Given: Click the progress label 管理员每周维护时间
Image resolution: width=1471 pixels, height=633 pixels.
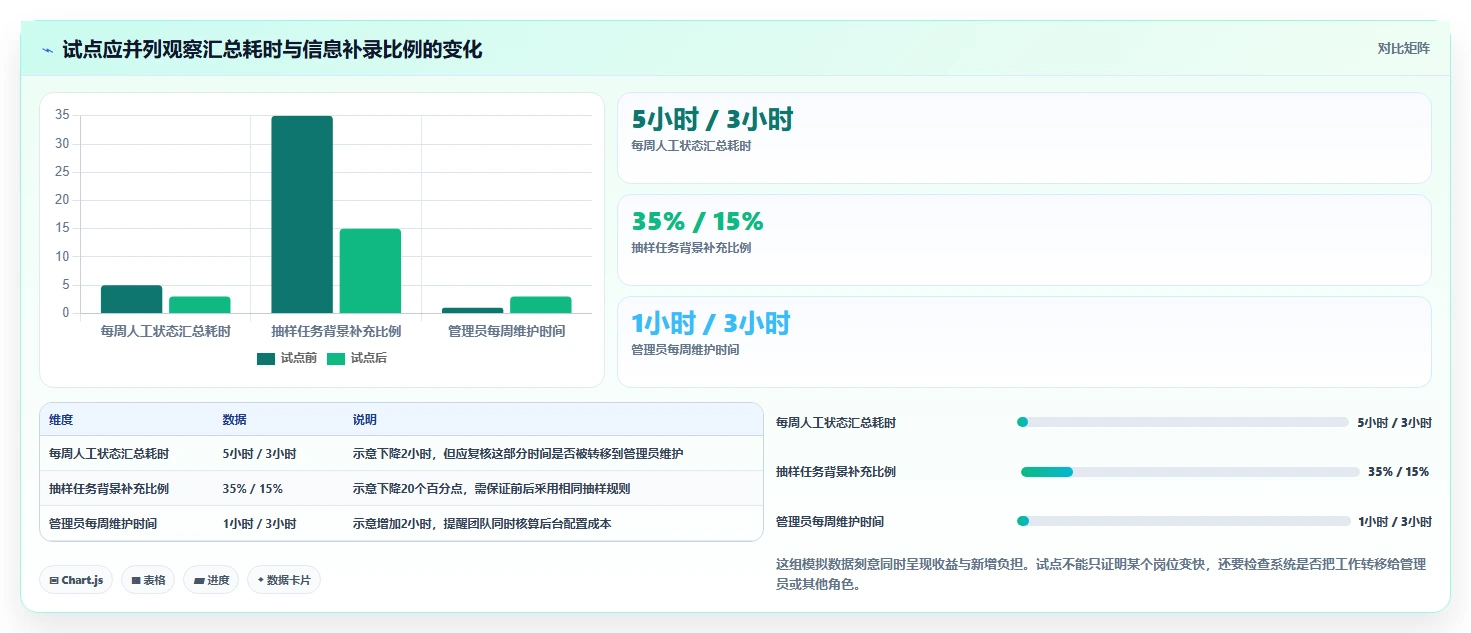Looking at the screenshot, I should [830, 522].
